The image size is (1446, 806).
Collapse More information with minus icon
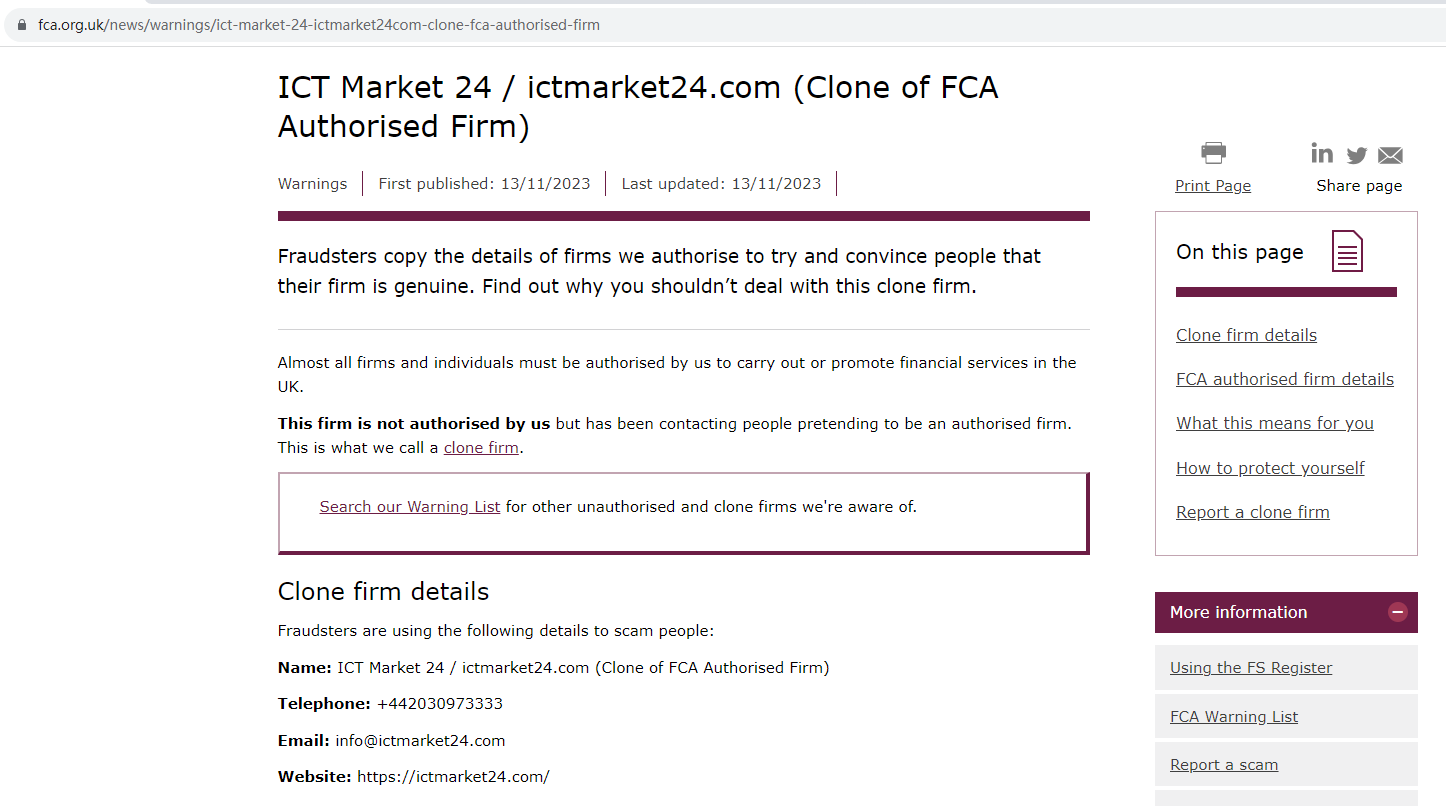pyautogui.click(x=1398, y=612)
